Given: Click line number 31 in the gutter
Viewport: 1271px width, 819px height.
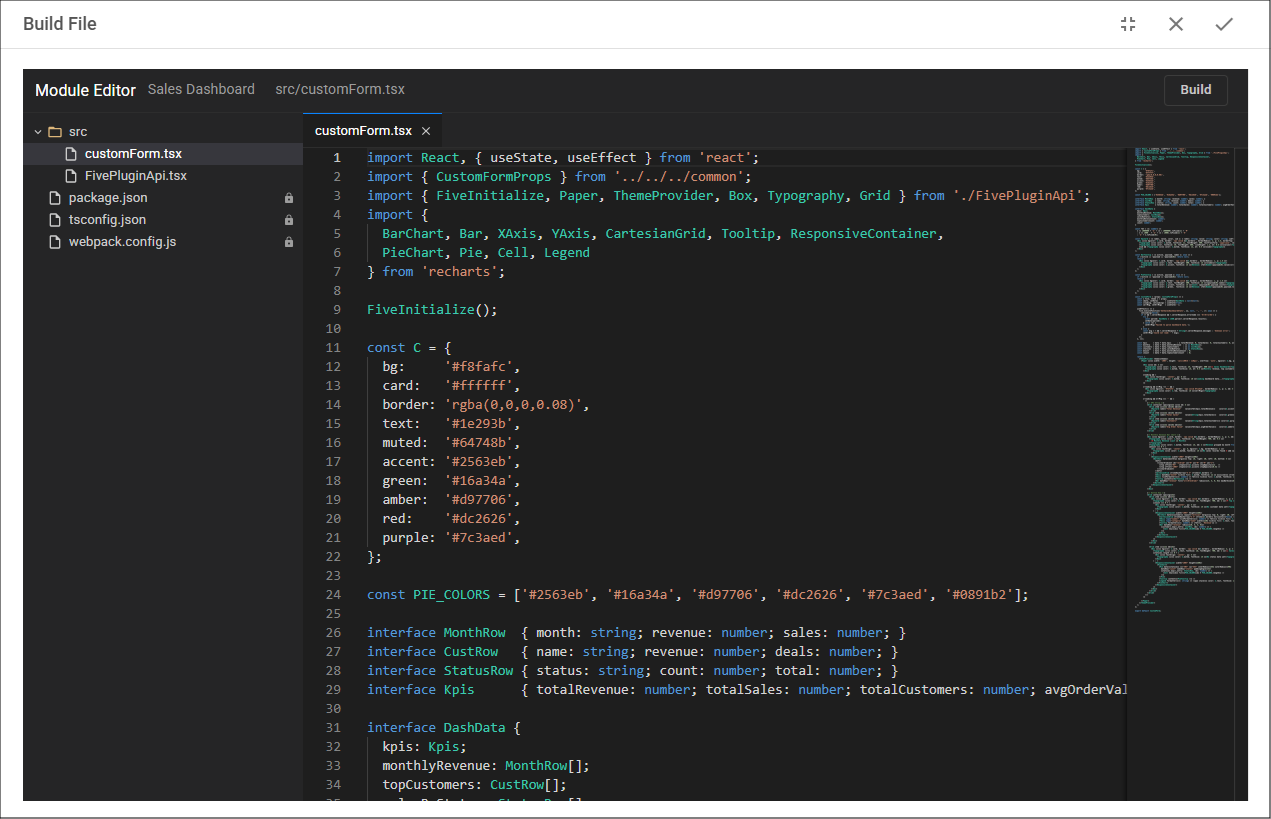Looking at the screenshot, I should pos(333,728).
